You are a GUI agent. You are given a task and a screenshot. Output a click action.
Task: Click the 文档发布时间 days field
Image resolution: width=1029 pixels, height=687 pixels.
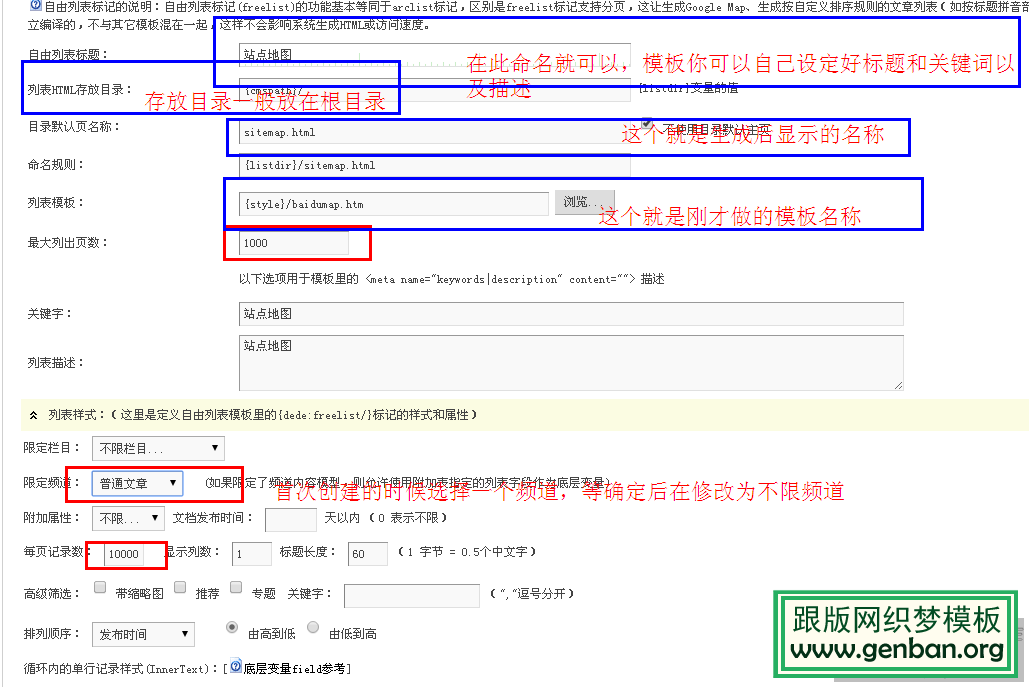click(291, 519)
